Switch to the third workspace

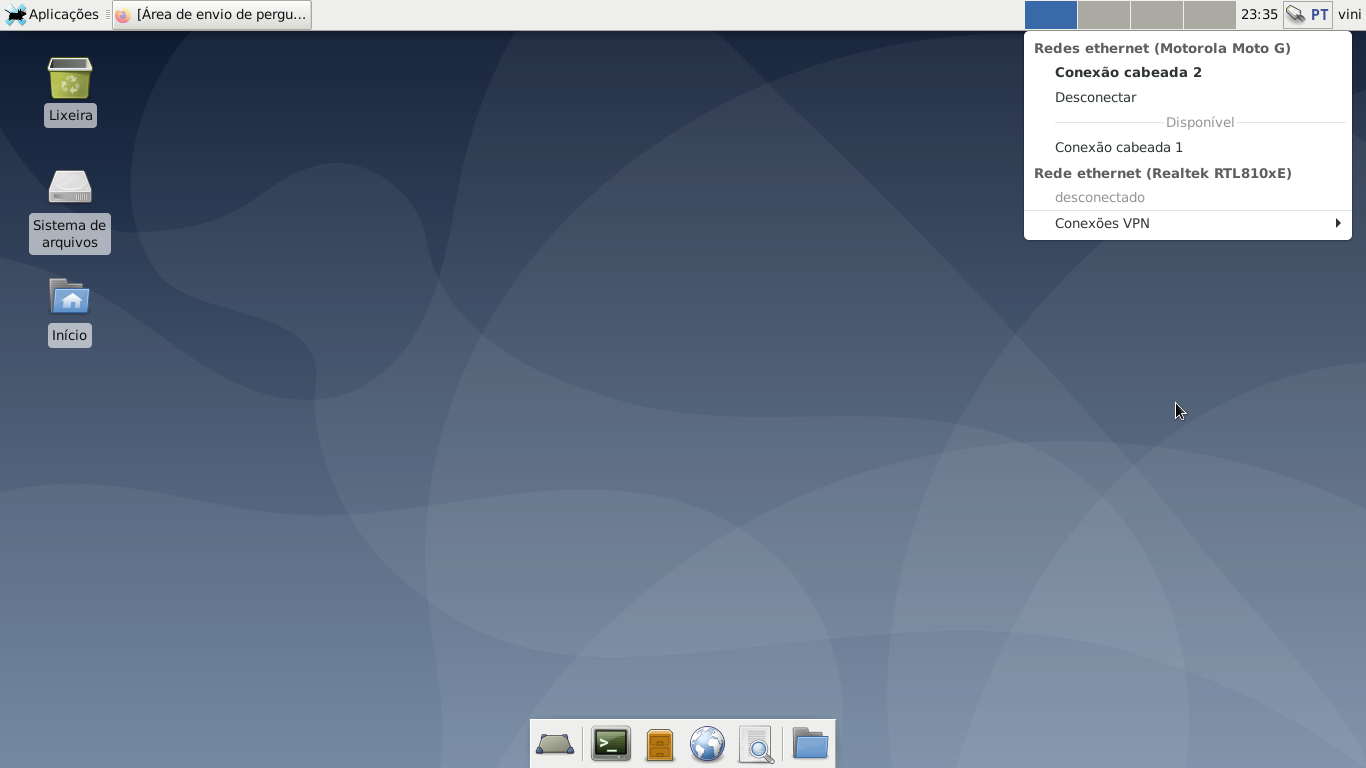coord(1157,14)
